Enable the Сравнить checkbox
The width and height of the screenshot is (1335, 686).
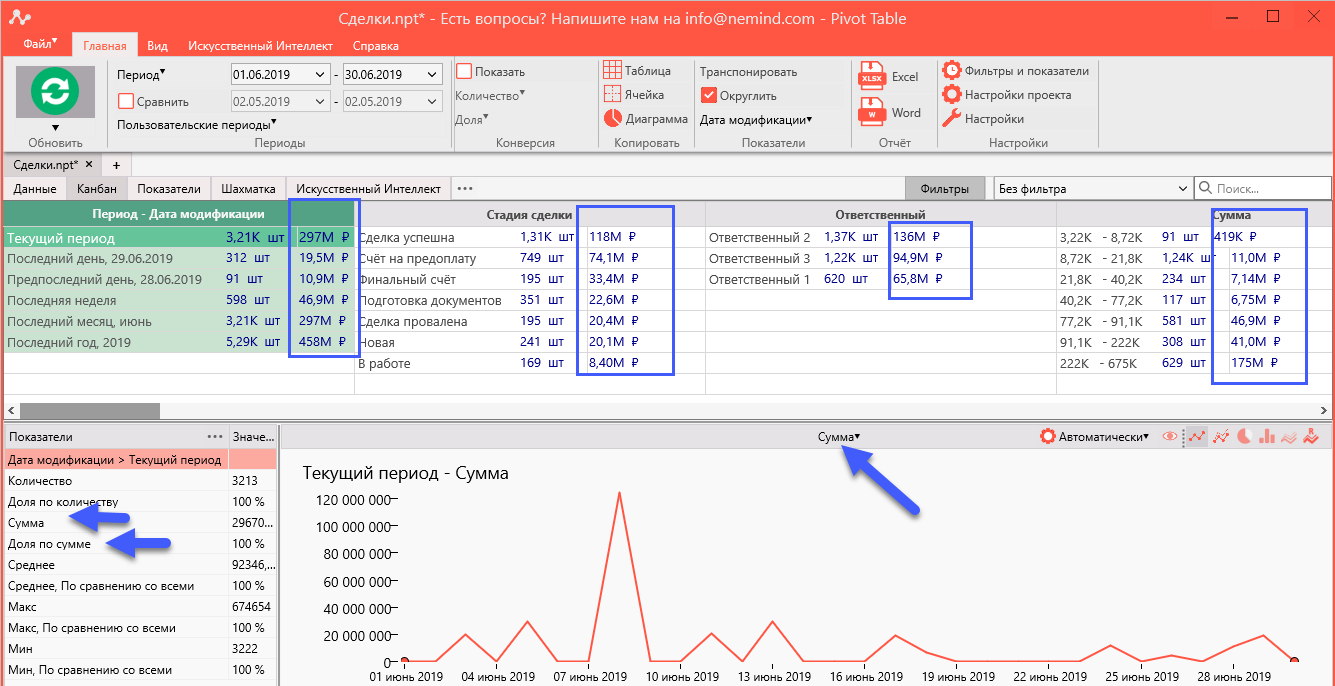125,101
